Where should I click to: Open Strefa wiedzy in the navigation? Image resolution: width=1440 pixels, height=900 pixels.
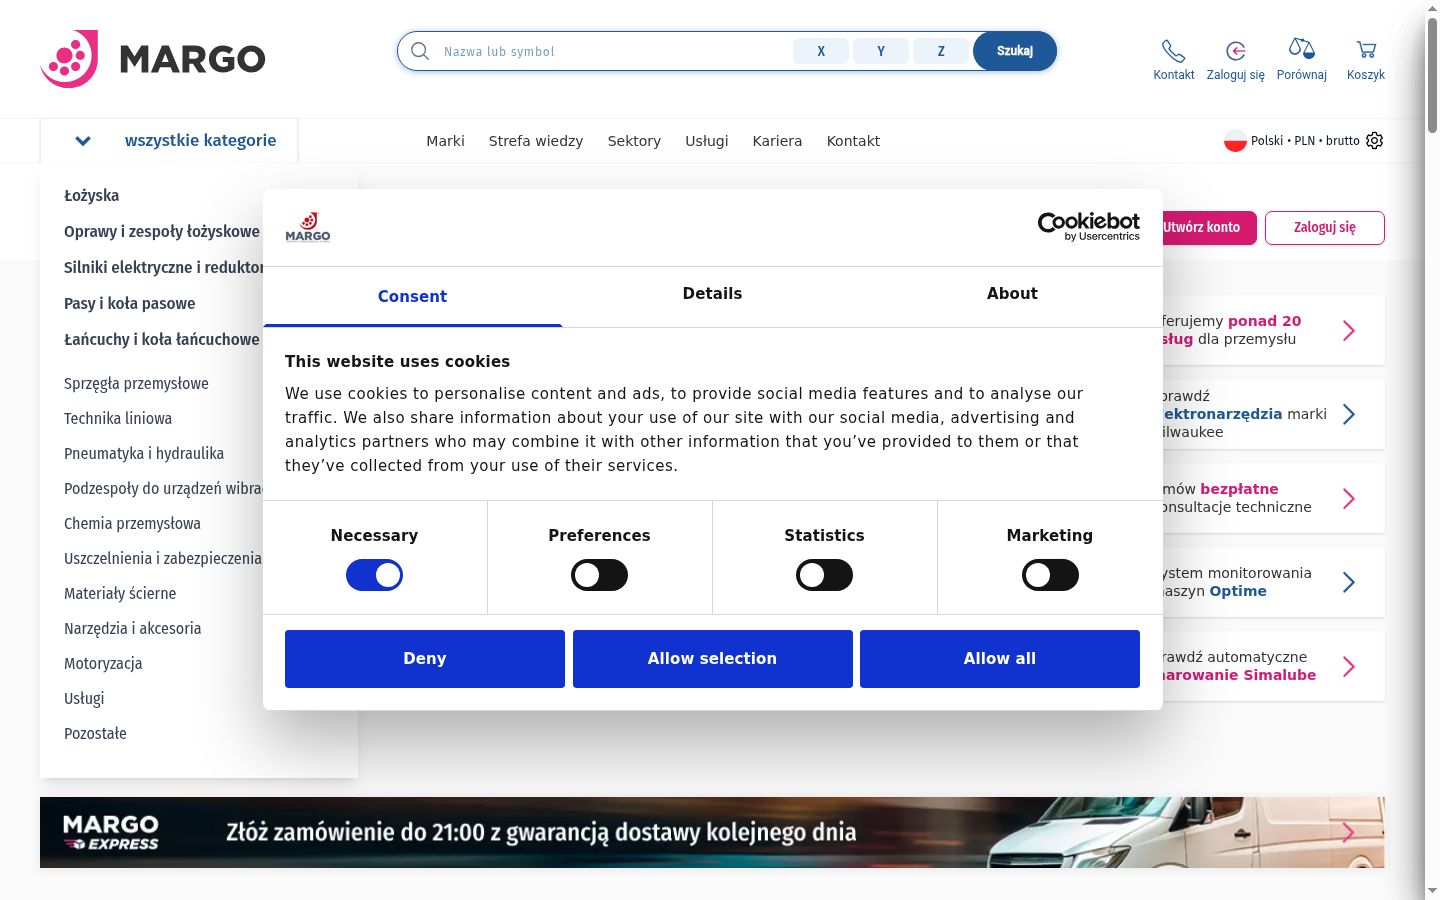pos(536,141)
